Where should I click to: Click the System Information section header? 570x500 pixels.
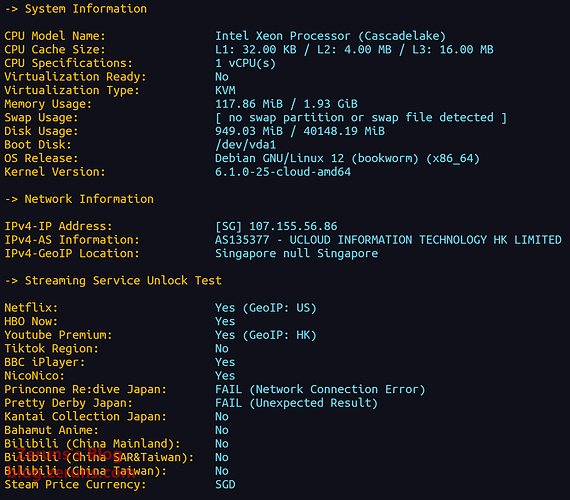pyautogui.click(x=76, y=9)
